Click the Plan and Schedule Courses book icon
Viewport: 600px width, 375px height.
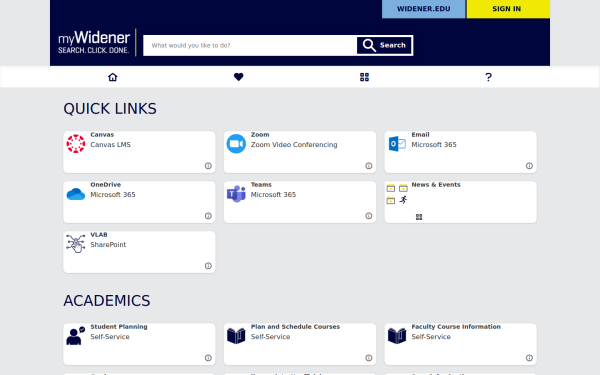click(236, 336)
